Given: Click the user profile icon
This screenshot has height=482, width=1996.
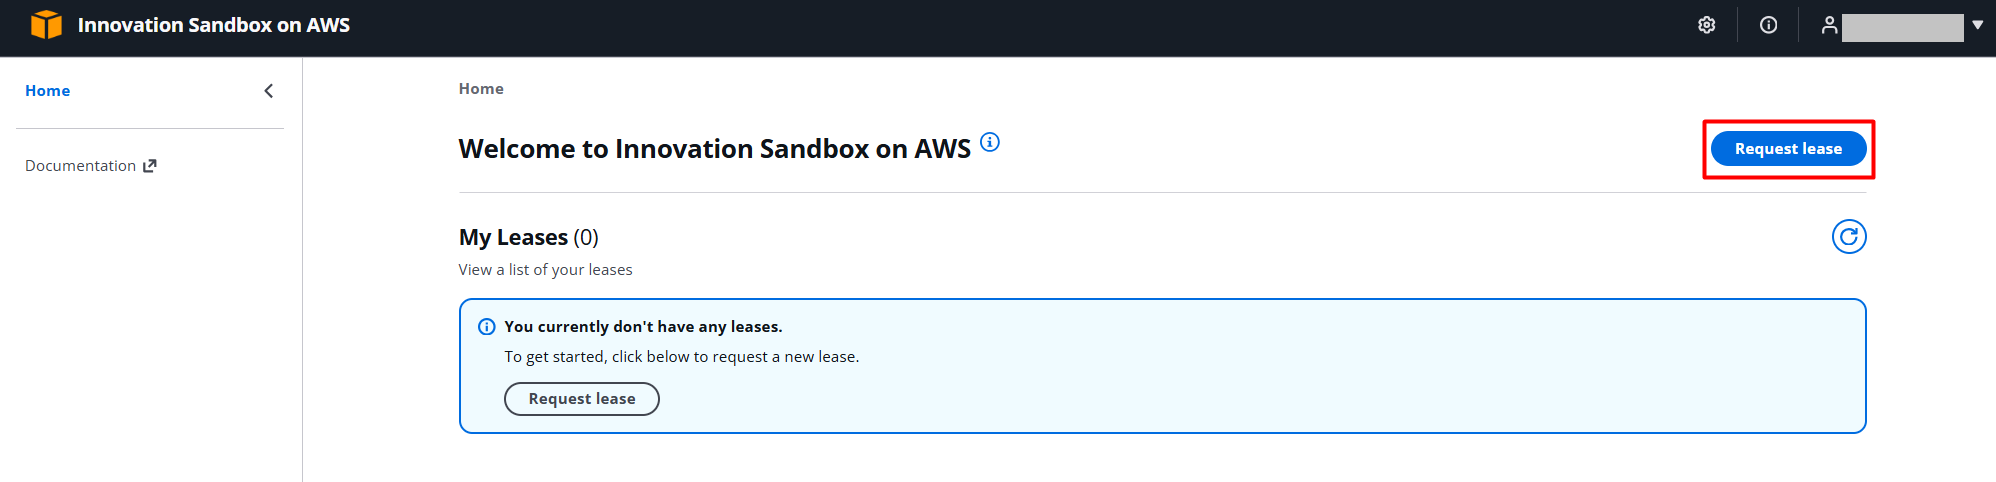Looking at the screenshot, I should pyautogui.click(x=1829, y=25).
